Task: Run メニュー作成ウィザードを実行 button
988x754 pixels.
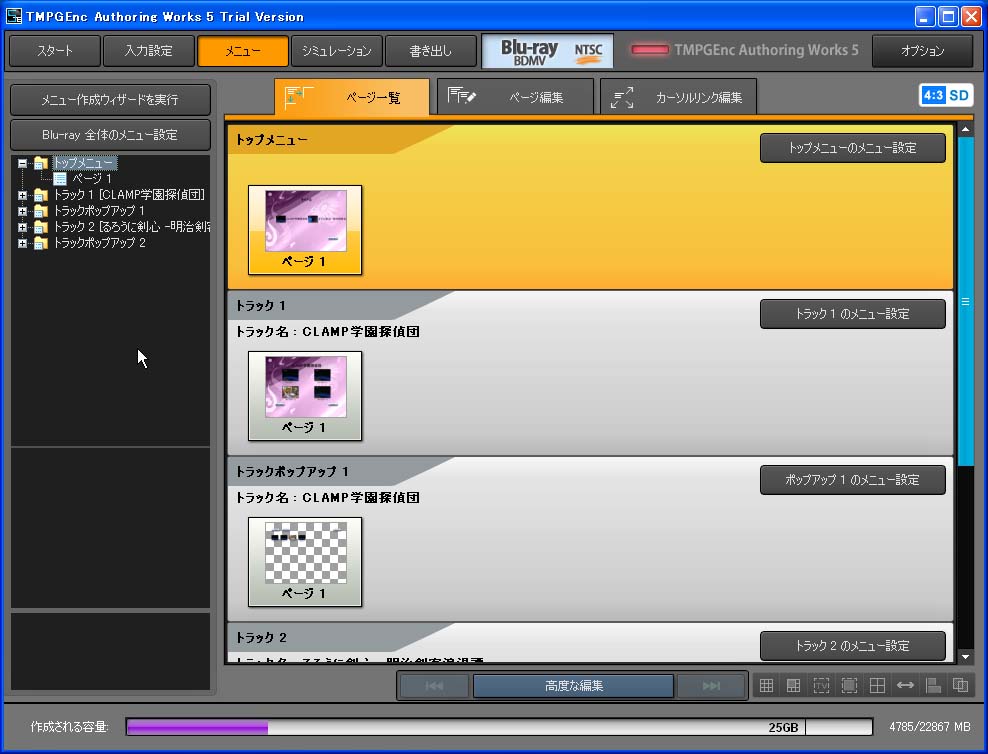Action: (110, 100)
